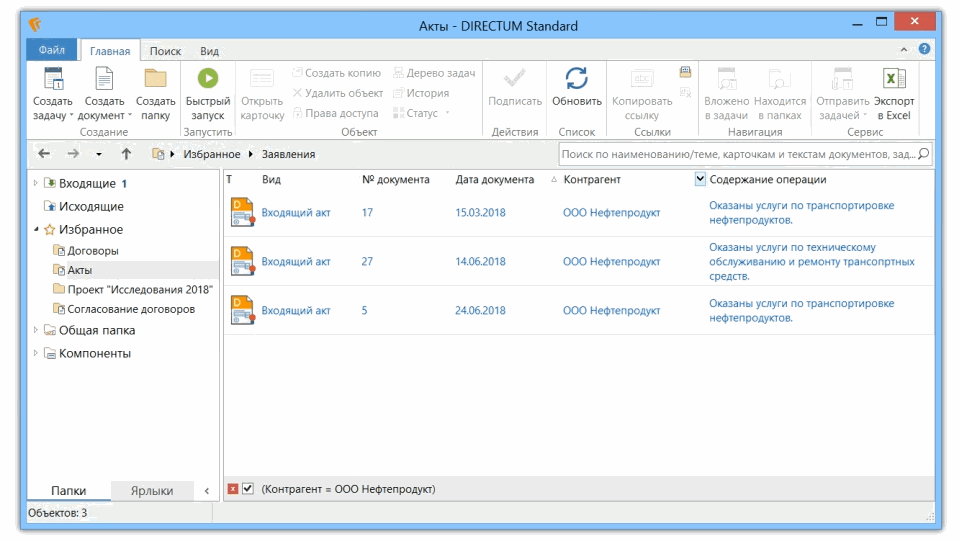Click Заявления in the breadcrumb

[288, 154]
